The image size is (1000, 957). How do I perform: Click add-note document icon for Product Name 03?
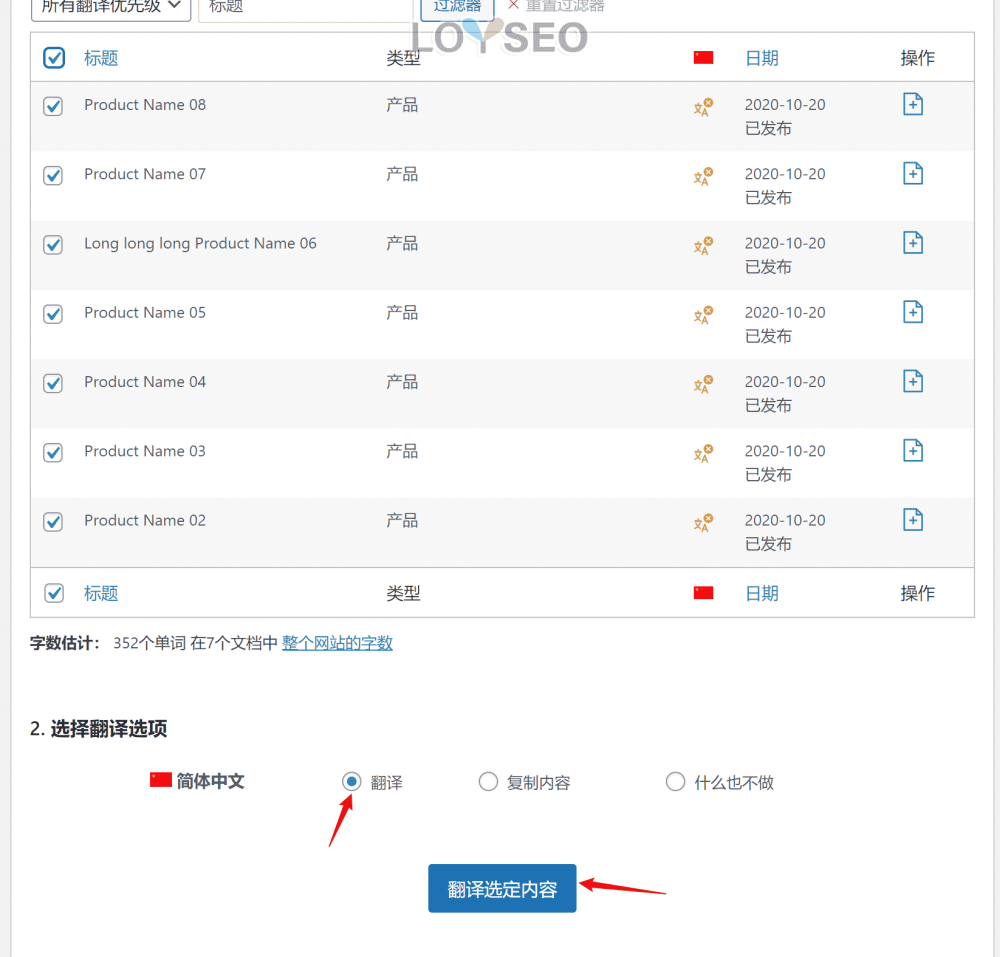[913, 451]
